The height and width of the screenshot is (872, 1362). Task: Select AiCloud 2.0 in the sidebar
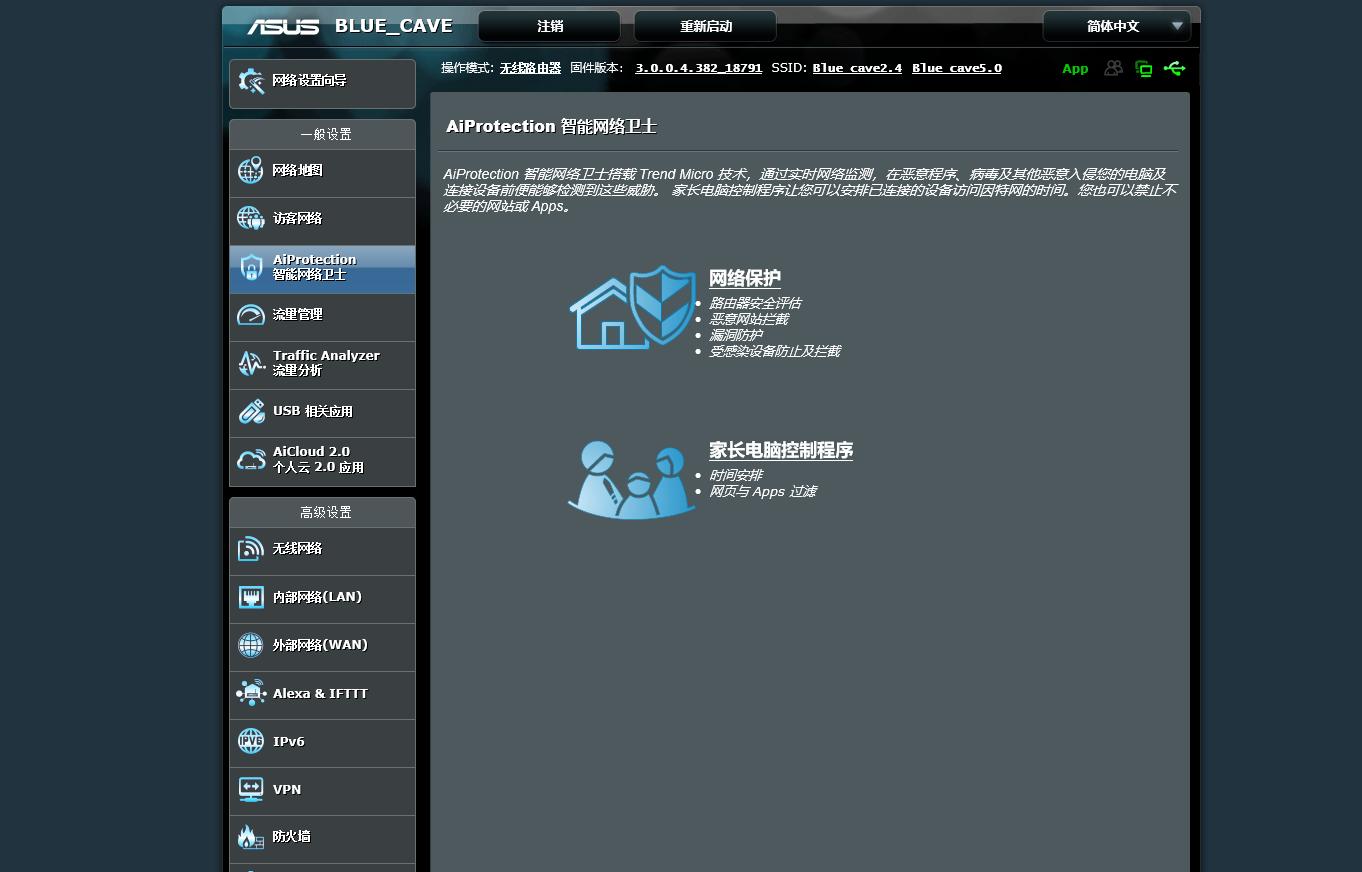[322, 460]
